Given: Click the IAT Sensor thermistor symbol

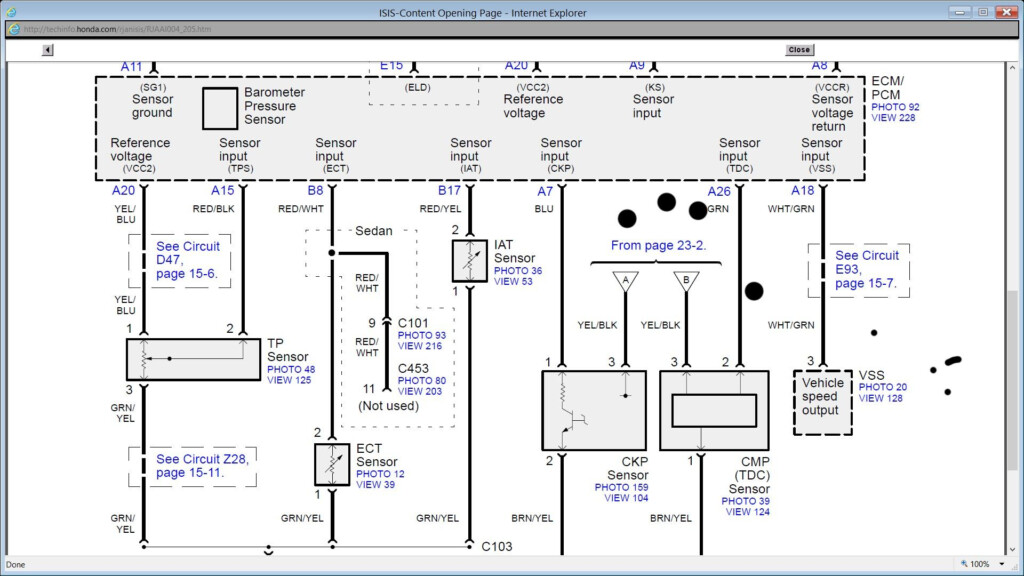Looking at the screenshot, I should pos(470,261).
